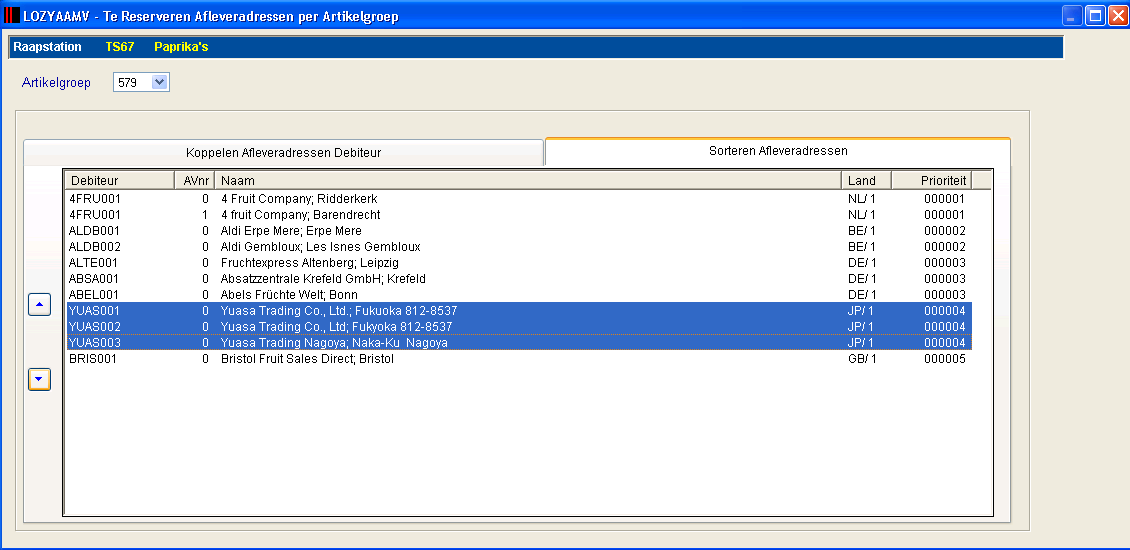The height and width of the screenshot is (550, 1130).
Task: Sort by the Debiteur column header
Action: coord(120,180)
